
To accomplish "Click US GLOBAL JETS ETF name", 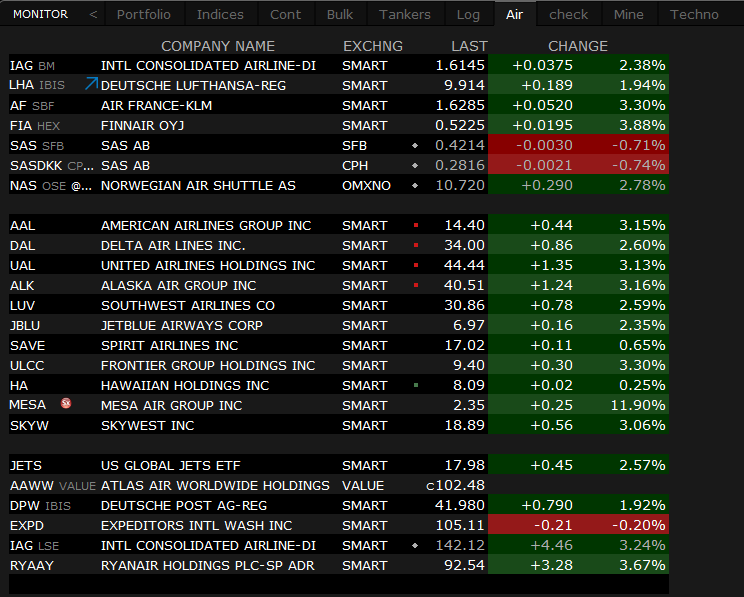I will point(171,466).
